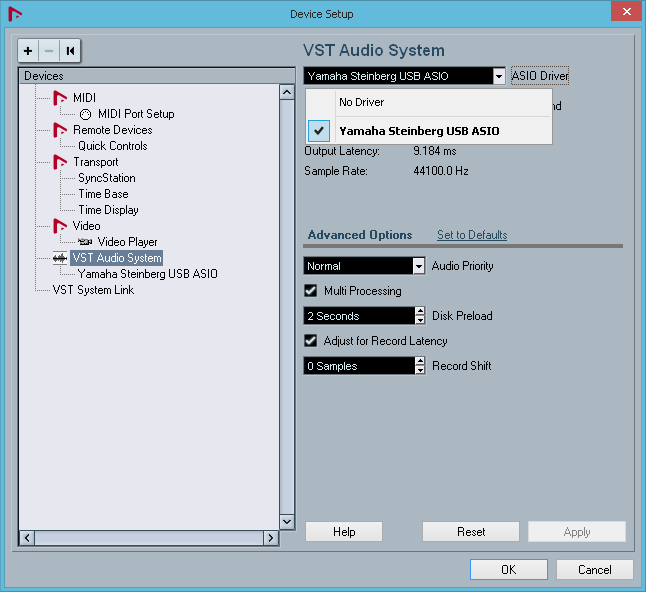Click the Transport red icon
The height and width of the screenshot is (592, 646).
click(60, 162)
